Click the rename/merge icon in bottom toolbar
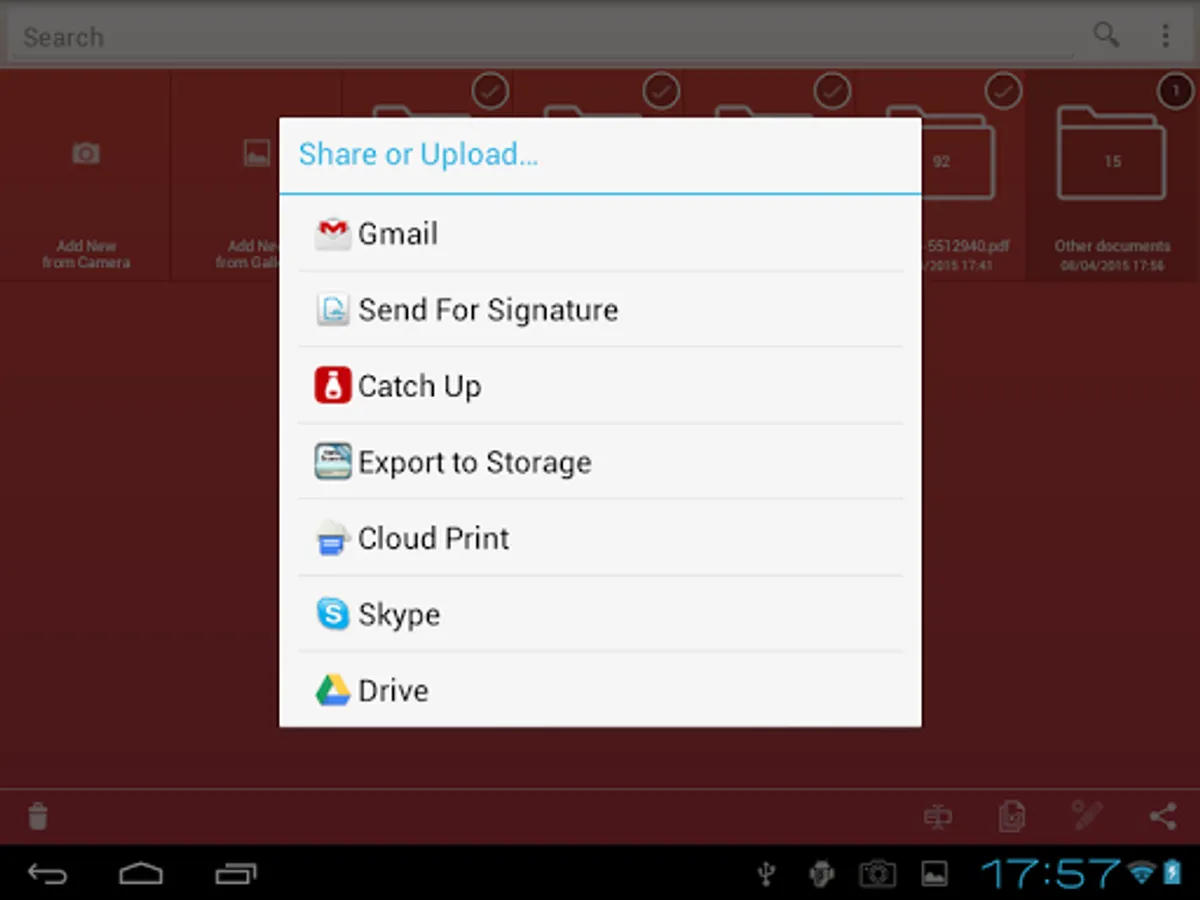This screenshot has width=1200, height=900. pos(938,816)
